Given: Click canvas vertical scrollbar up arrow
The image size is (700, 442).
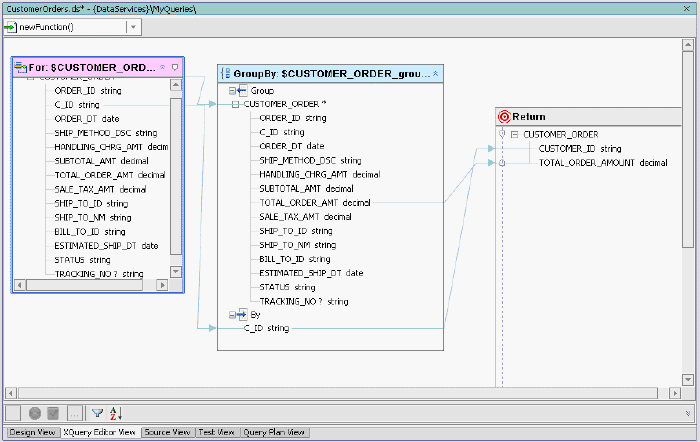Looking at the screenshot, I should (x=688, y=45).
